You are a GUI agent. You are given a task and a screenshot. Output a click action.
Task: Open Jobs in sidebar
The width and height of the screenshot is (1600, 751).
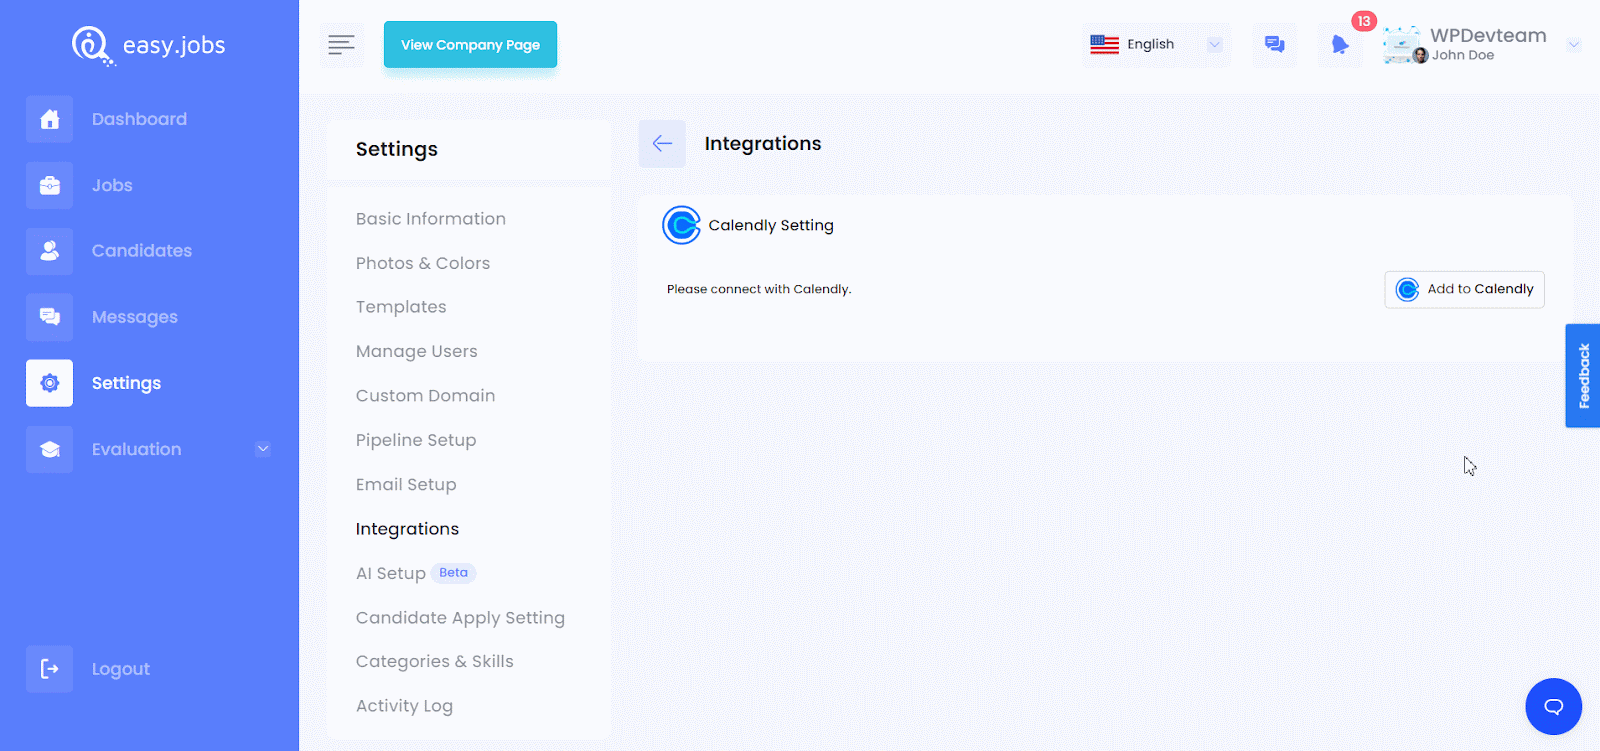[112, 185]
